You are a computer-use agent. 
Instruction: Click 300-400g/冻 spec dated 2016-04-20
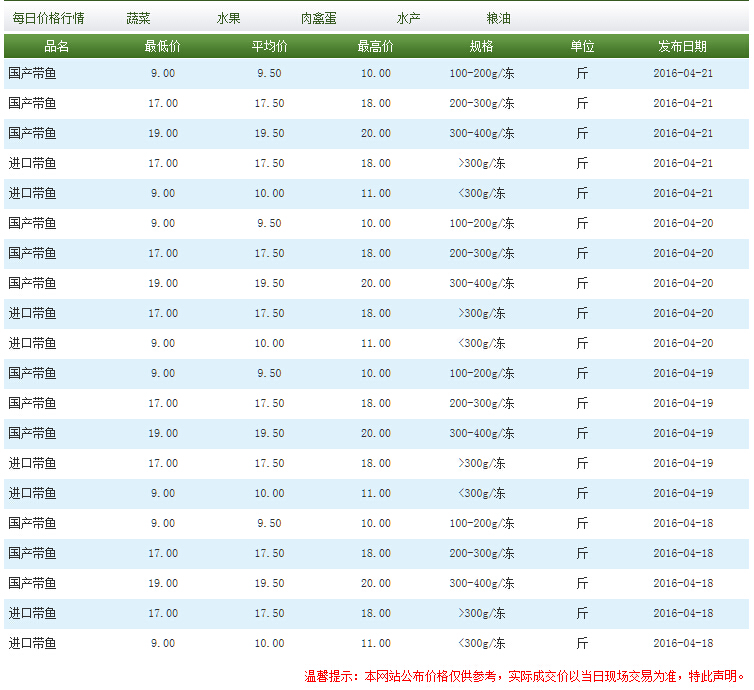pyautogui.click(x=482, y=283)
